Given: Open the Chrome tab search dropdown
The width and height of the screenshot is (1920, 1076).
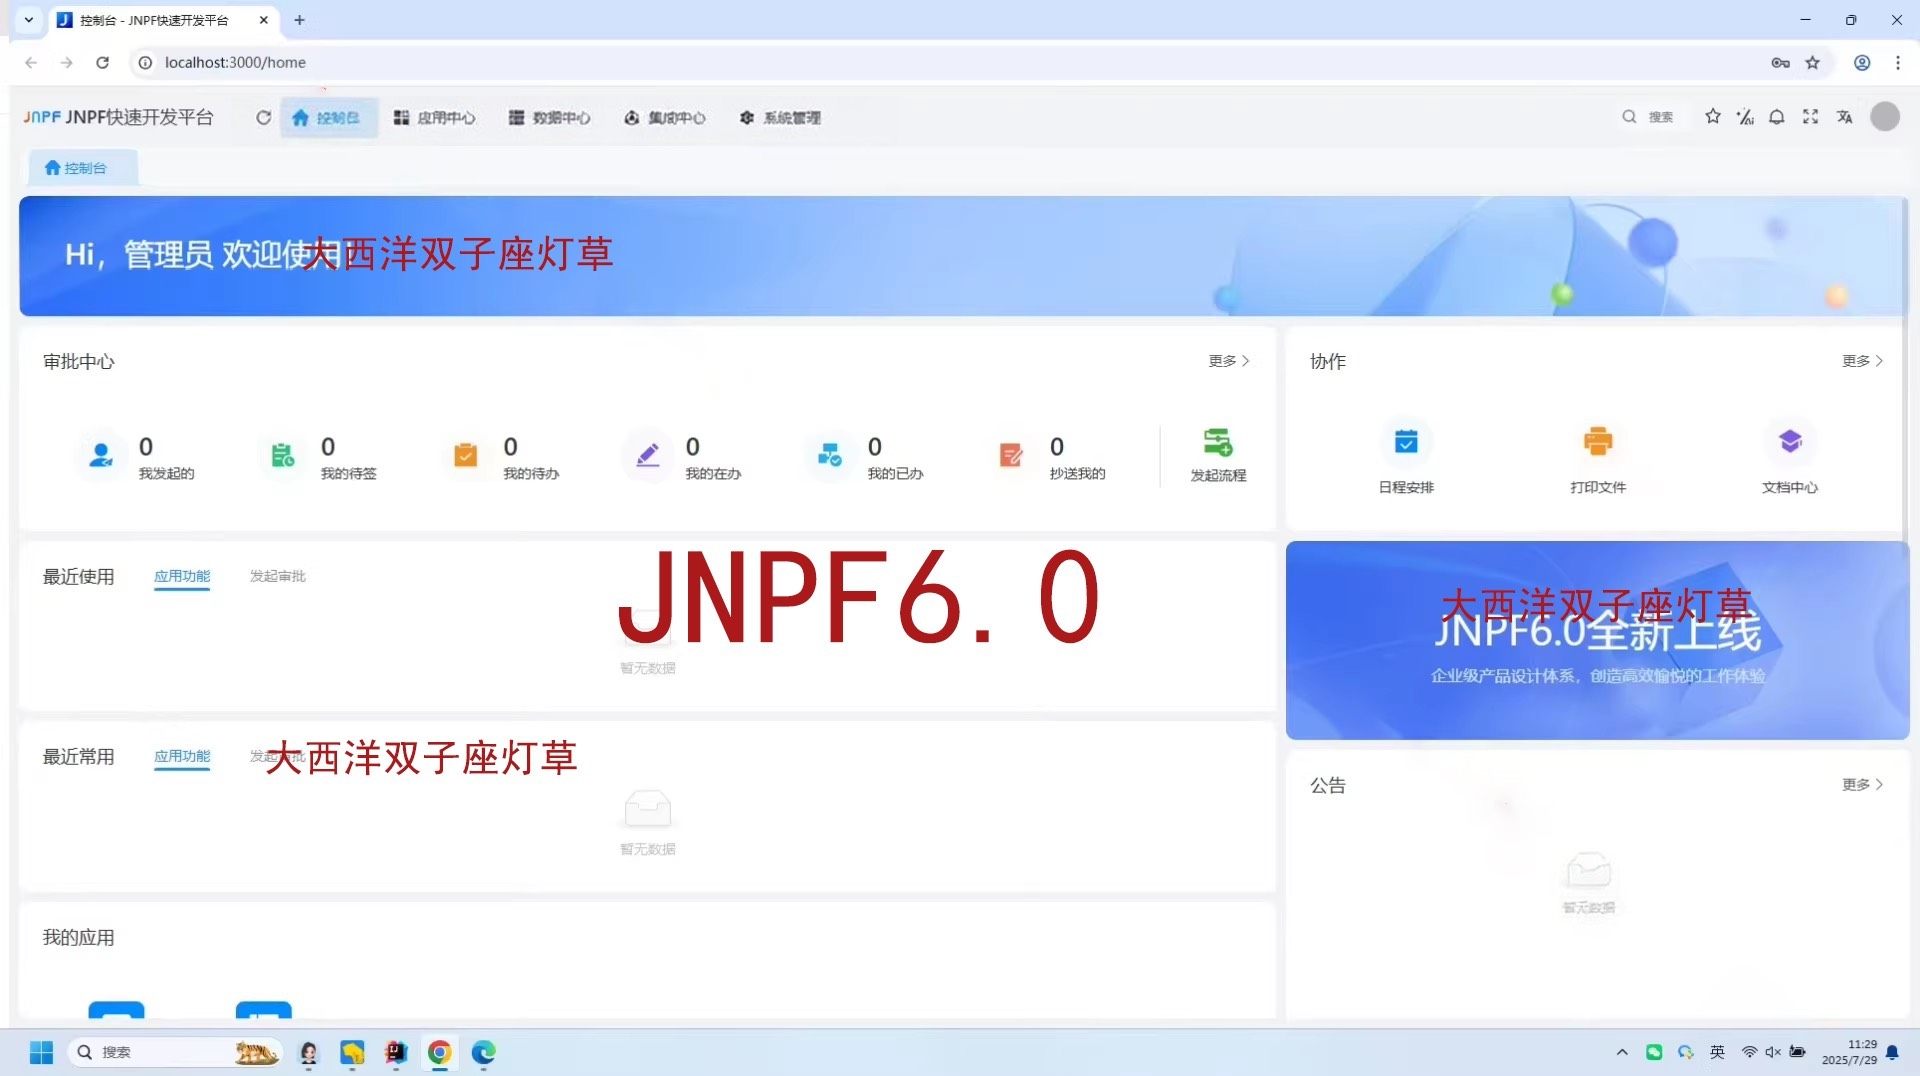Looking at the screenshot, I should tap(29, 20).
